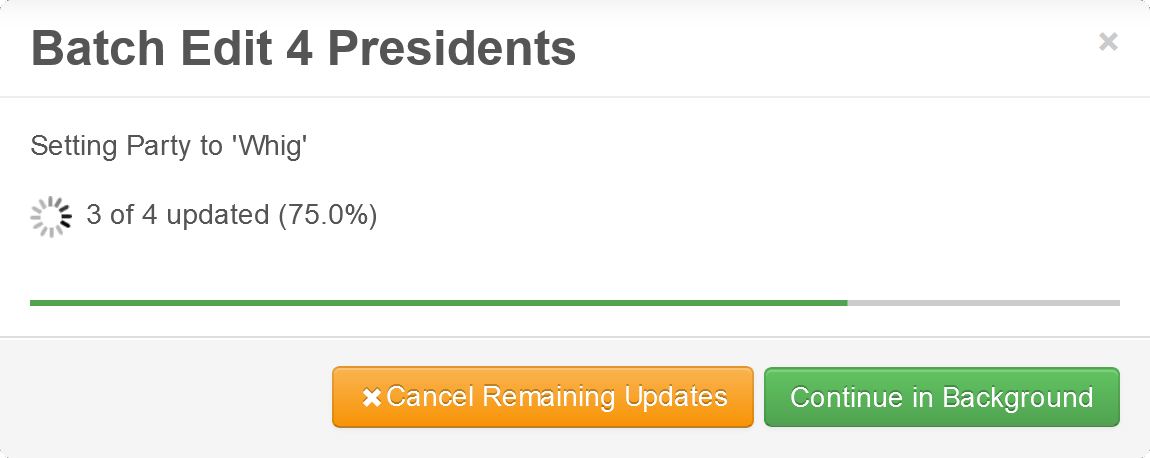Click the gray unfilled progress bar section
Screen dimensions: 1150x458
tap(982, 302)
